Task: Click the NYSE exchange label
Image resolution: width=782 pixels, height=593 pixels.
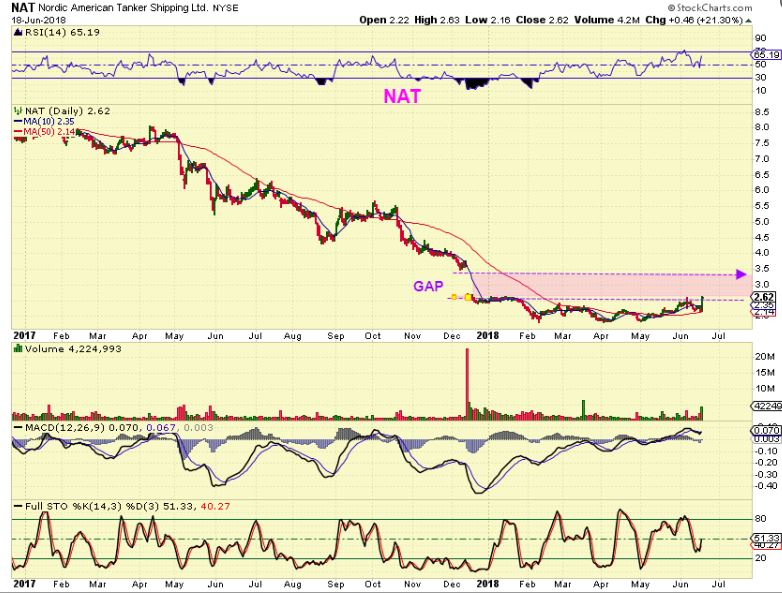Action: pos(225,8)
